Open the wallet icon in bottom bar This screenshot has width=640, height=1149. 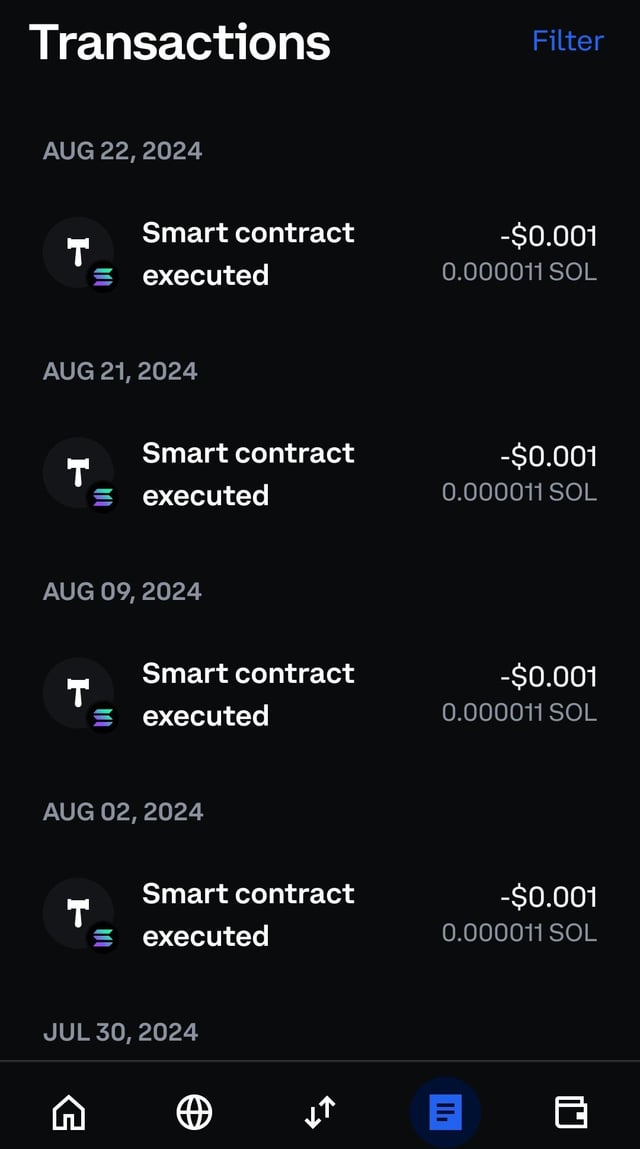click(x=570, y=1111)
